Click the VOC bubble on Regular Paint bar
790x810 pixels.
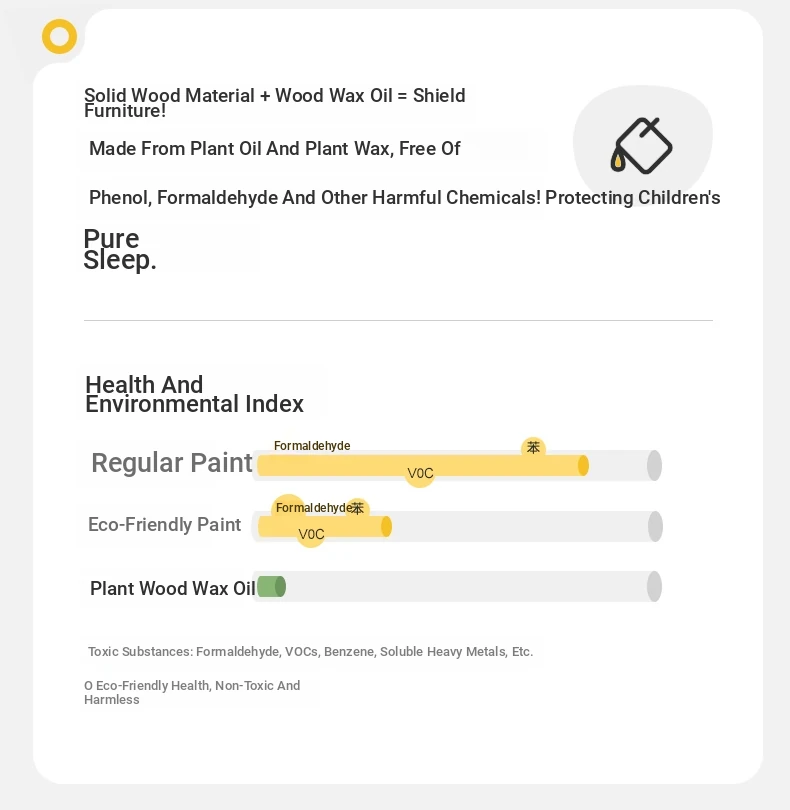coord(420,473)
